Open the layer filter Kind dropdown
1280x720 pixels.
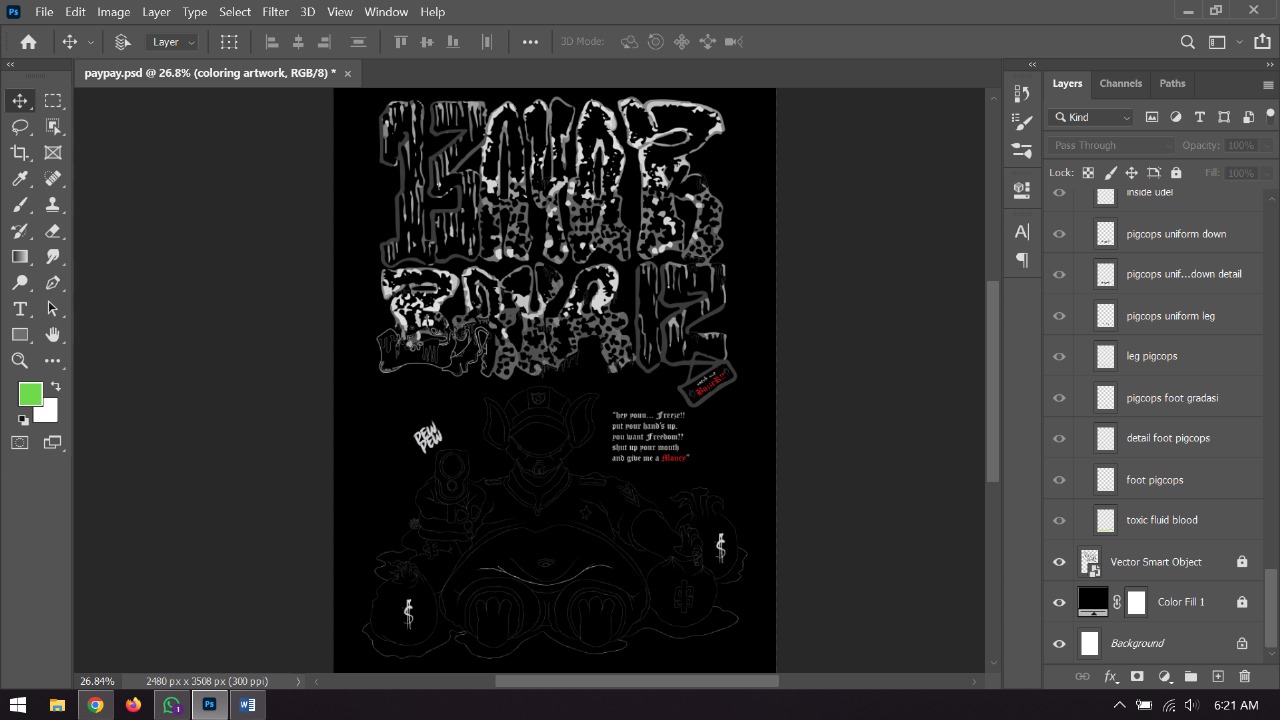click(1092, 117)
